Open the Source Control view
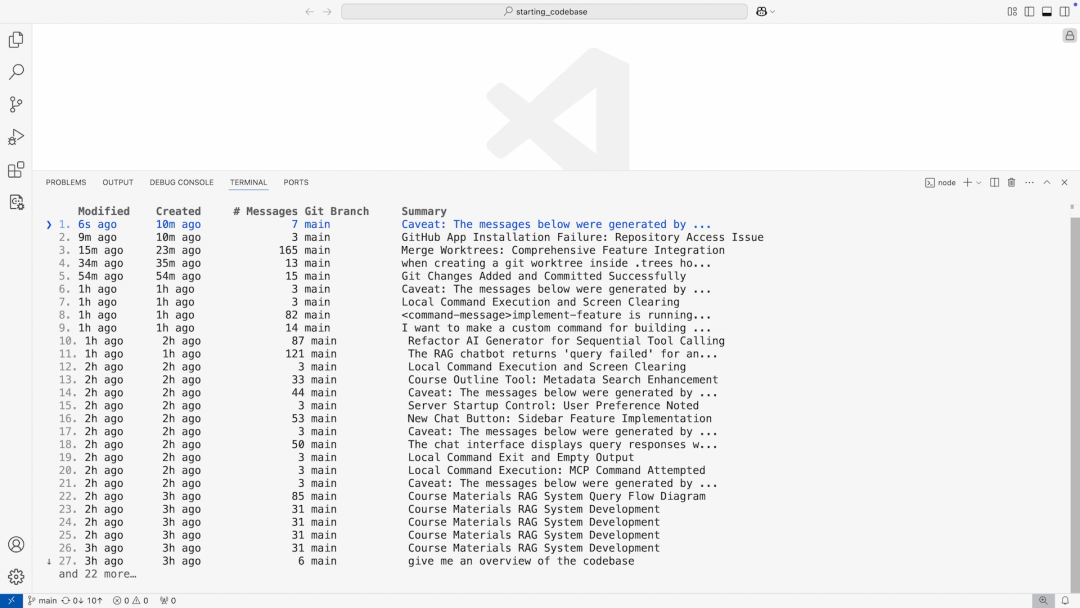This screenshot has width=1080, height=608. pos(16,105)
